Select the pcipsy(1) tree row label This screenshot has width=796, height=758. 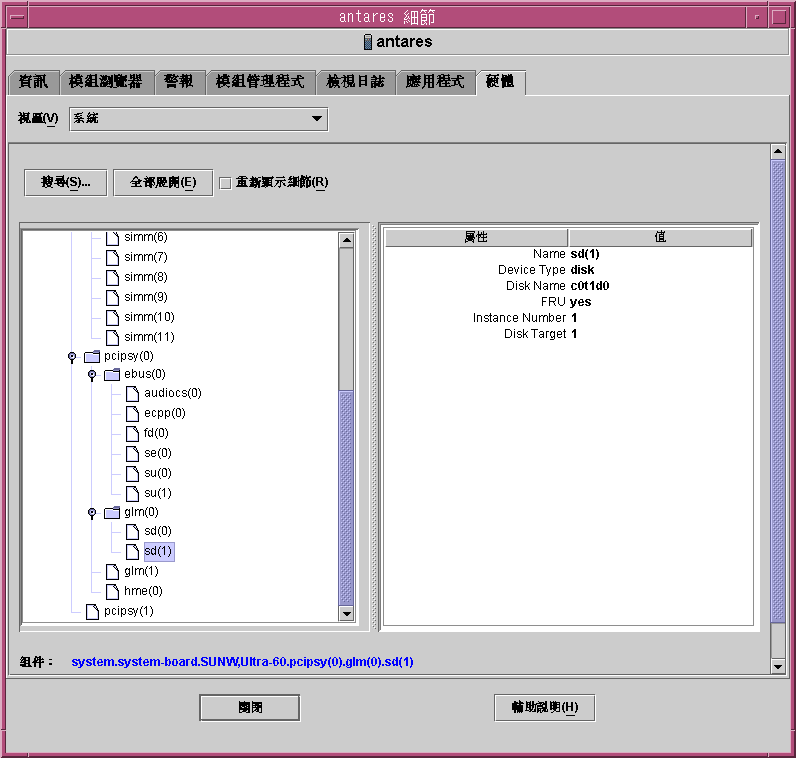[x=128, y=611]
